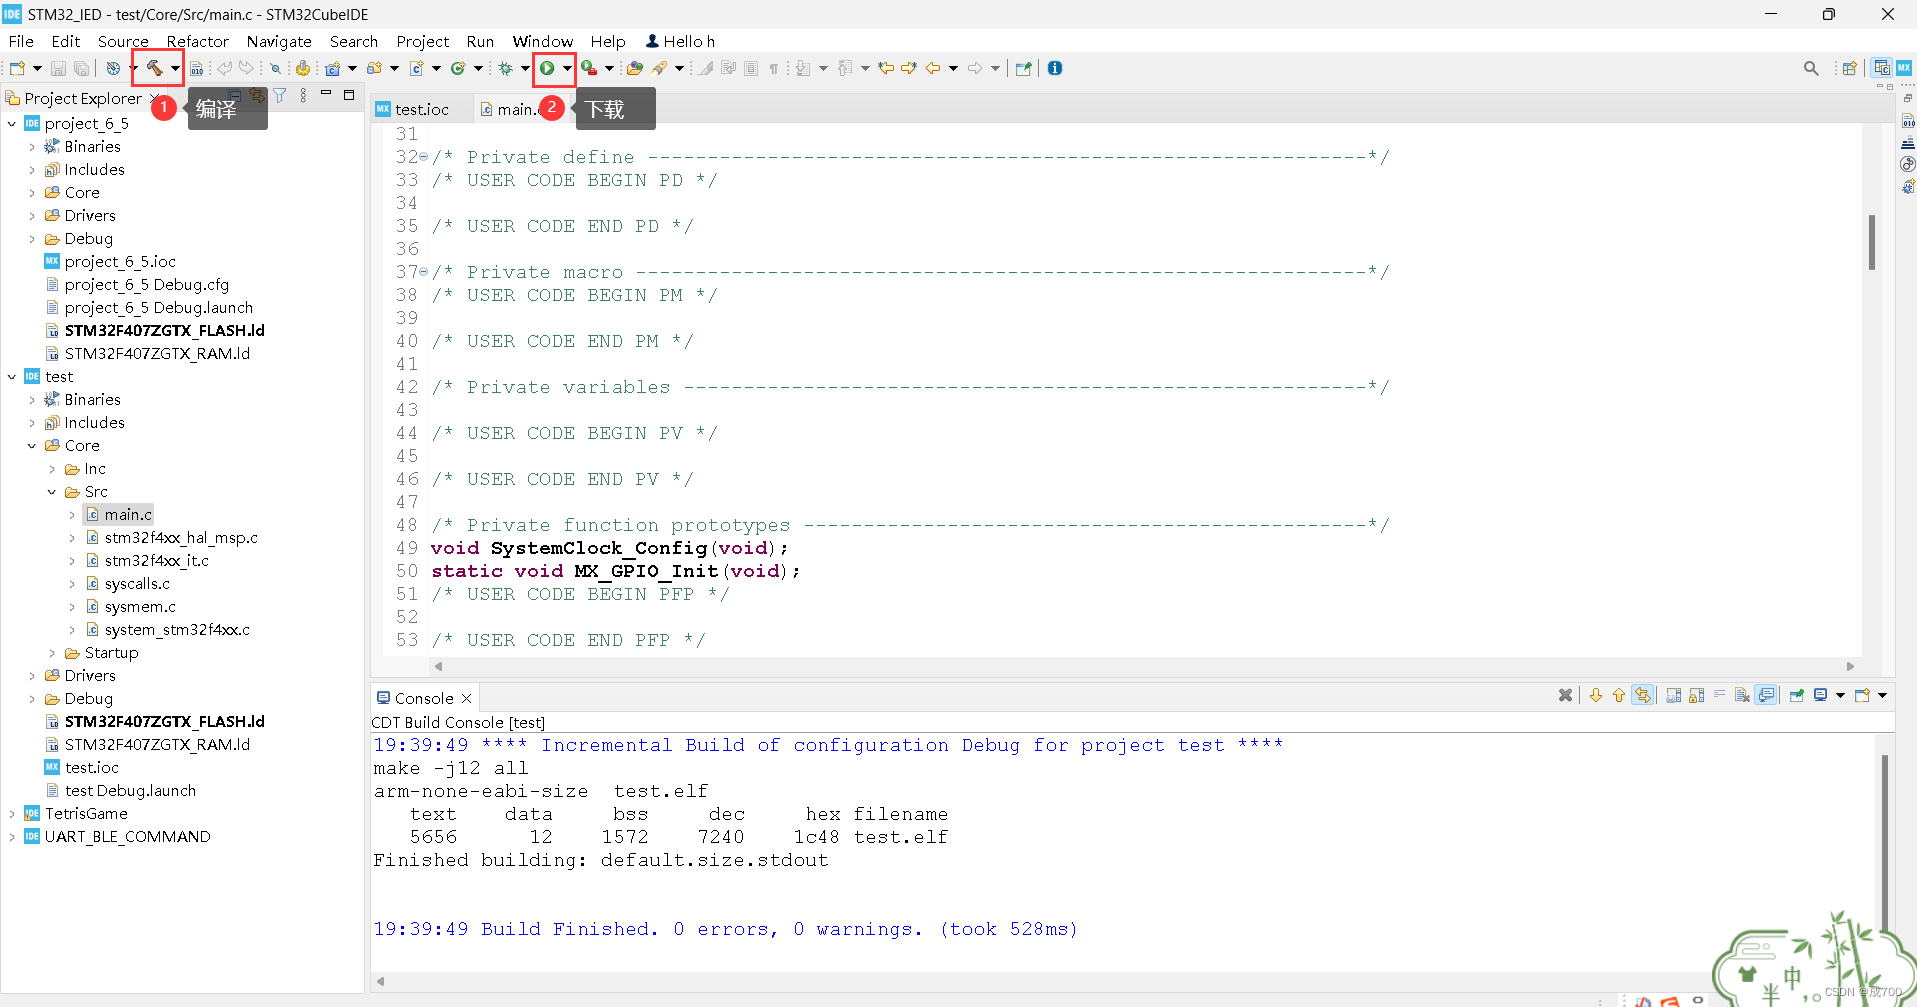Click the Information (i) toolbar icon

tap(1055, 68)
